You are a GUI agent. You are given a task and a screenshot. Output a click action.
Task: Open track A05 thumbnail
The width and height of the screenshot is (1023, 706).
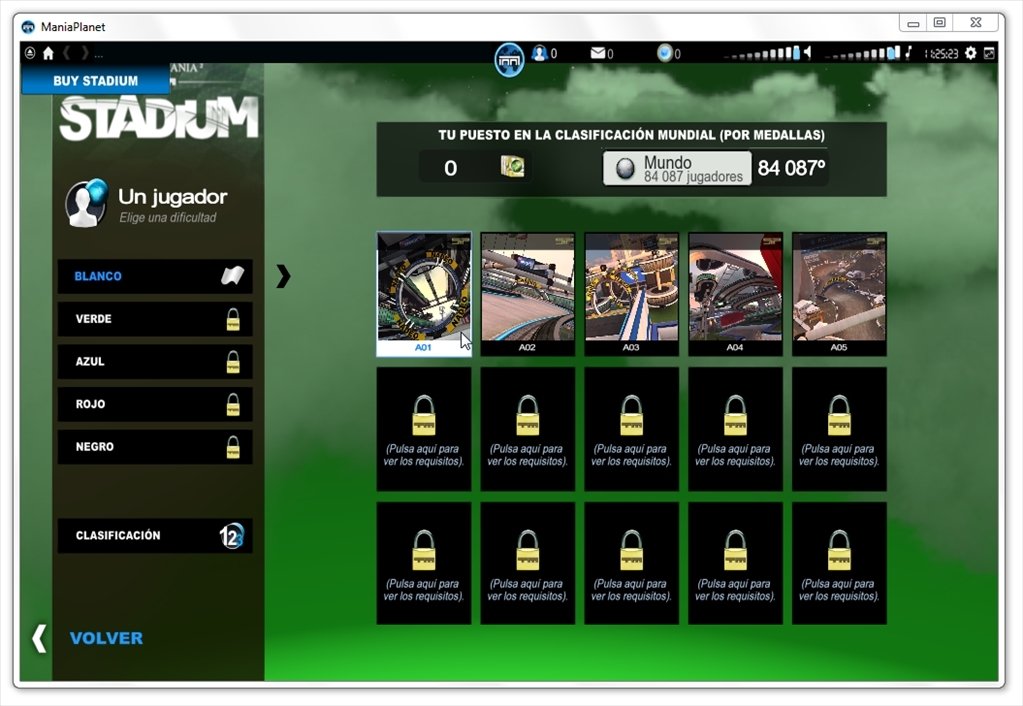coord(839,294)
